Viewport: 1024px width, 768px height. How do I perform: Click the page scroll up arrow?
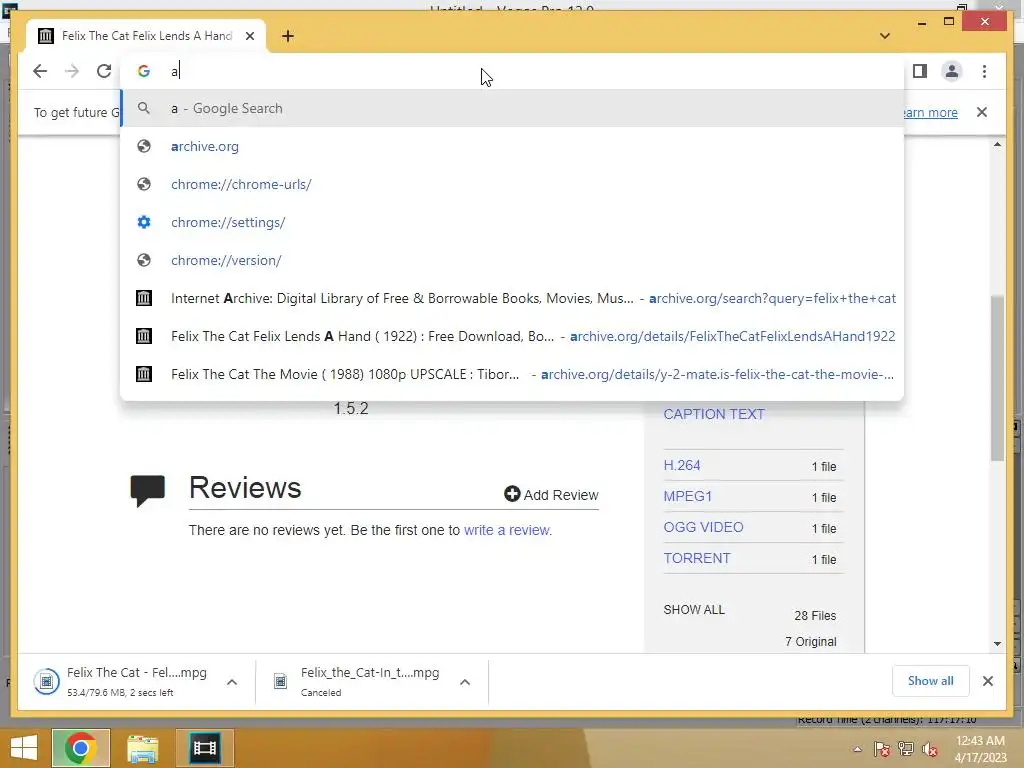click(997, 144)
